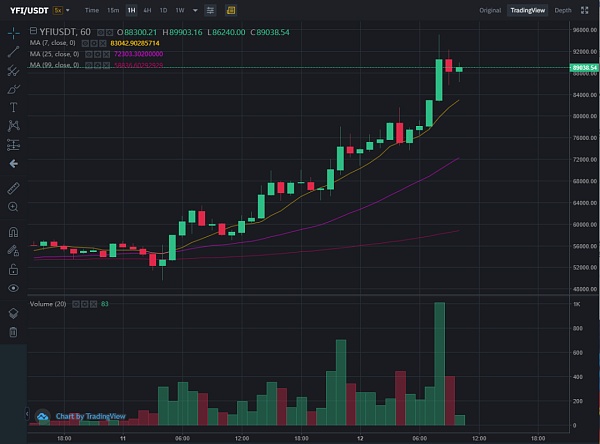The image size is (600, 444).
Task: Select the crosshair cursor tool
Action: point(13,33)
